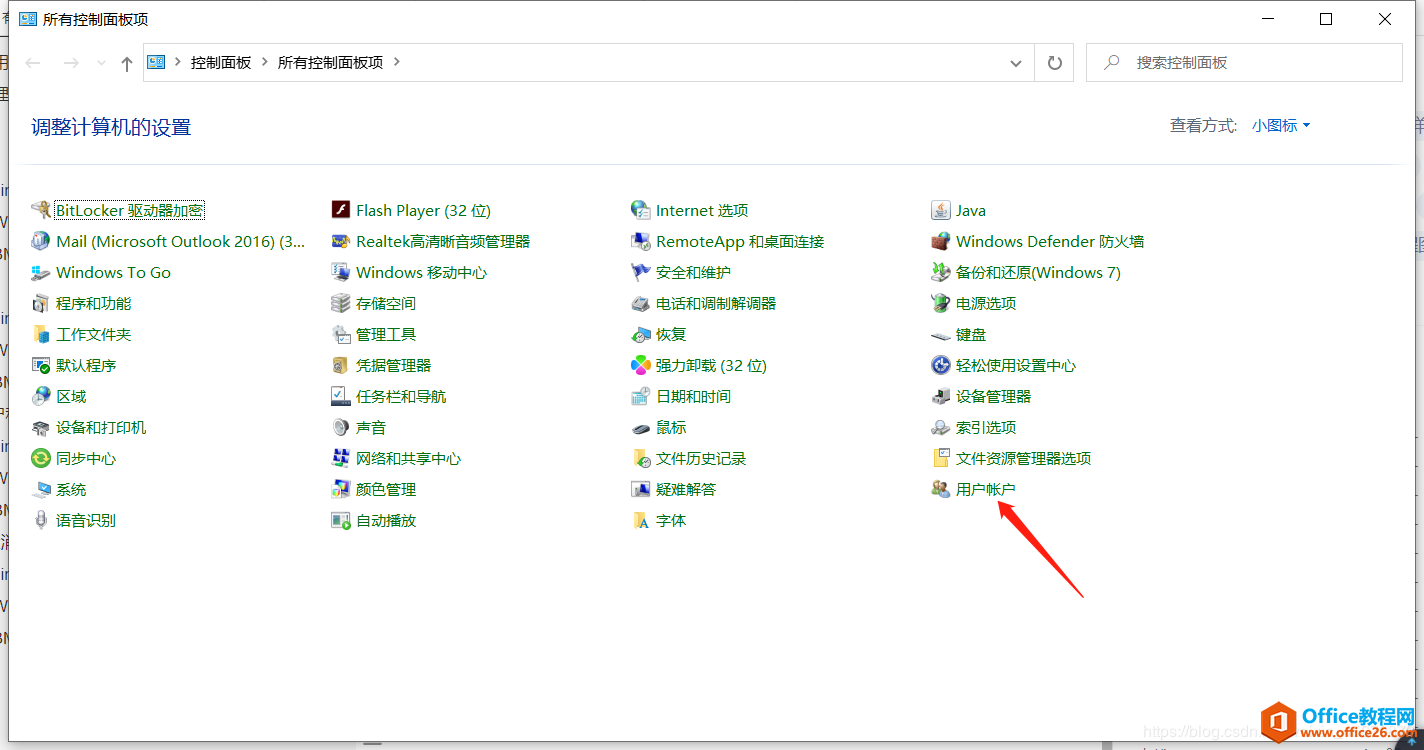The height and width of the screenshot is (750, 1424).
Task: Click the Windows To Go icon
Action: point(41,272)
